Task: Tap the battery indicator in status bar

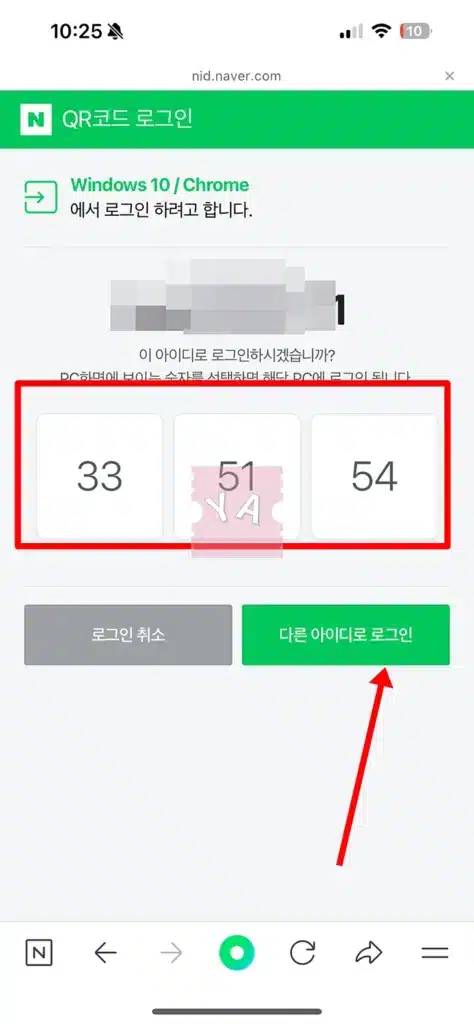Action: (x=416, y=31)
